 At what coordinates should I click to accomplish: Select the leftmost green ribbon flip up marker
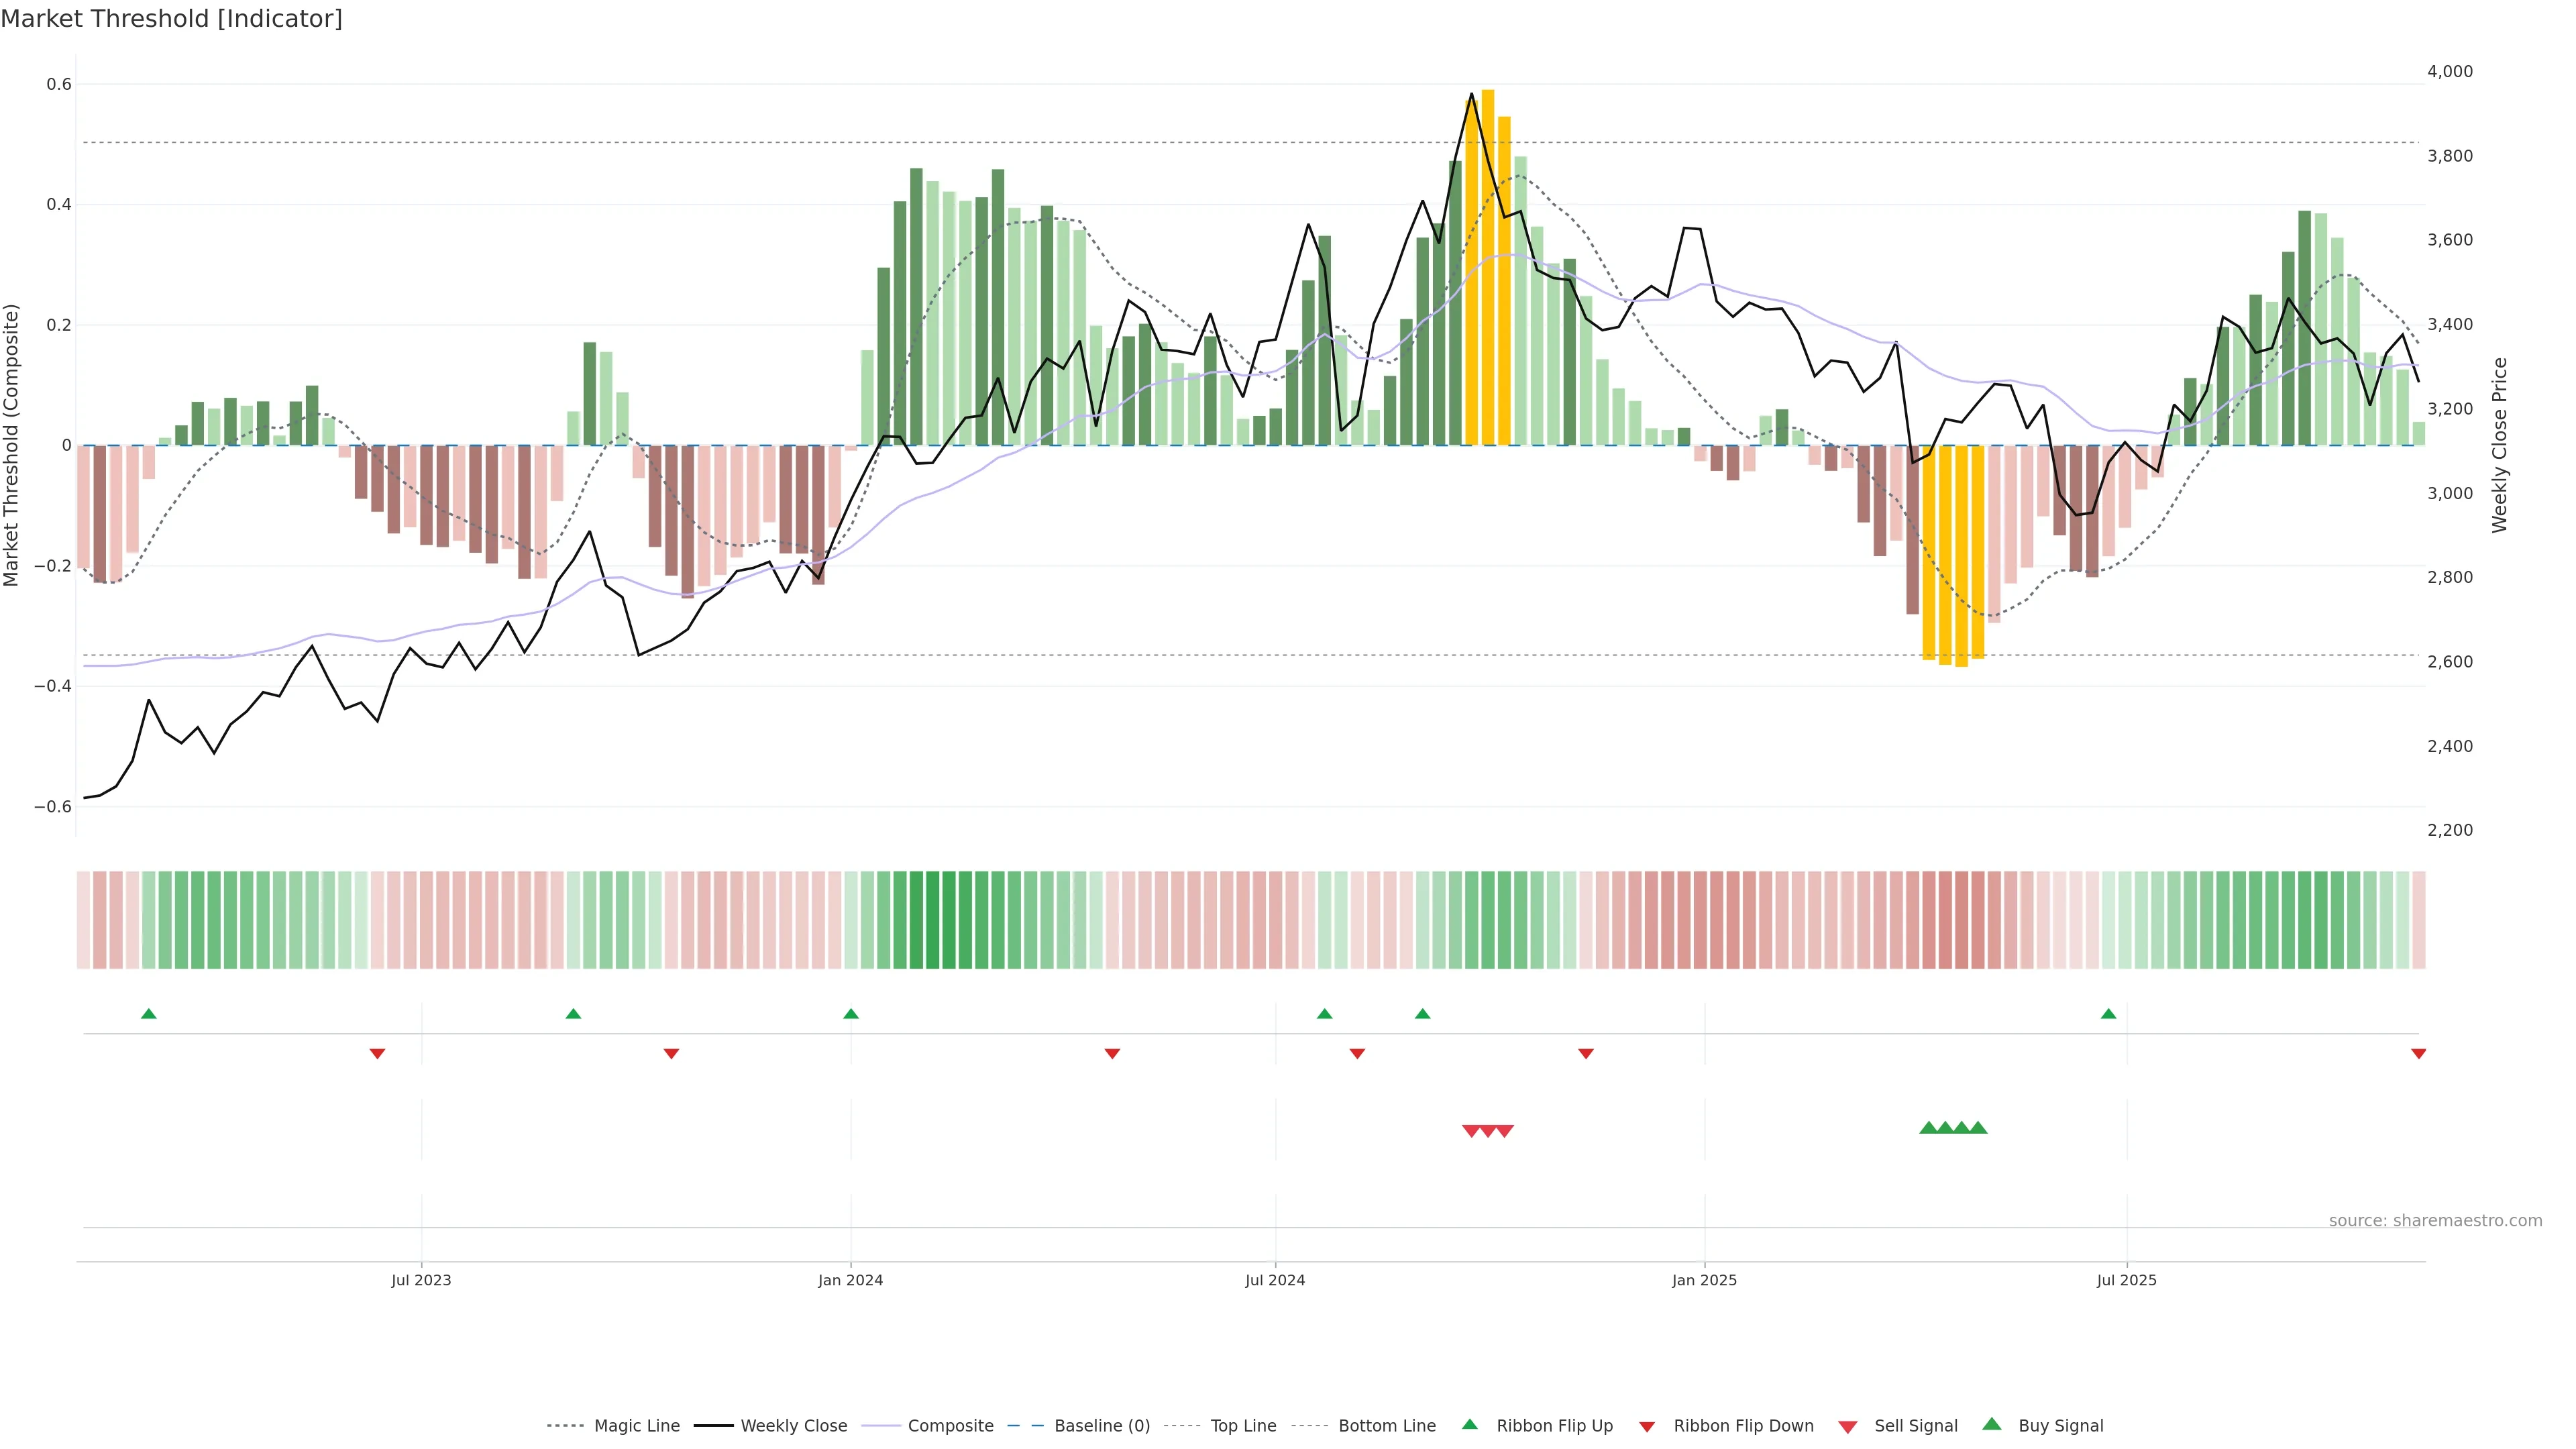(149, 1014)
